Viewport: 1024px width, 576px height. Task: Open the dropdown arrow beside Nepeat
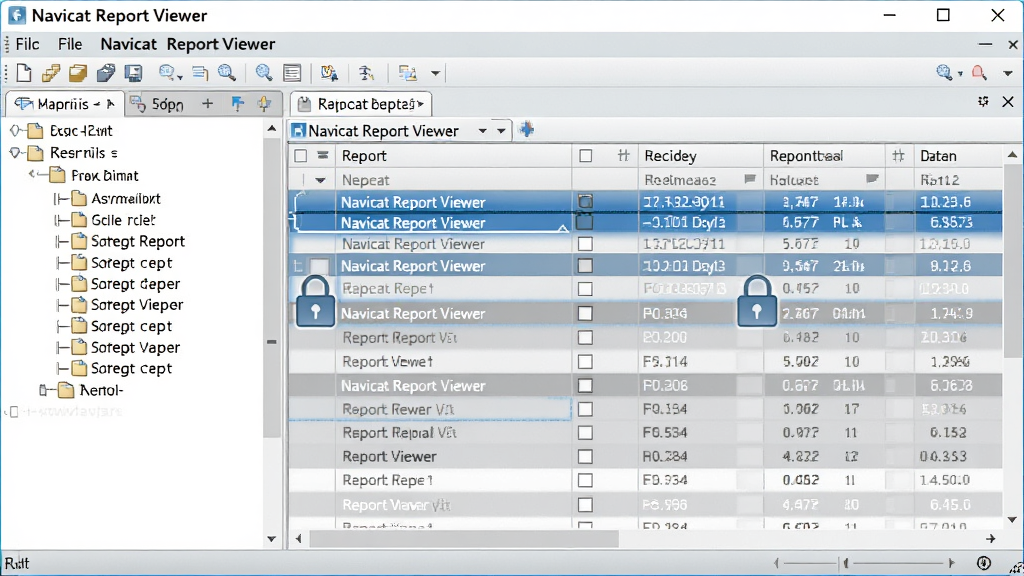click(x=320, y=180)
